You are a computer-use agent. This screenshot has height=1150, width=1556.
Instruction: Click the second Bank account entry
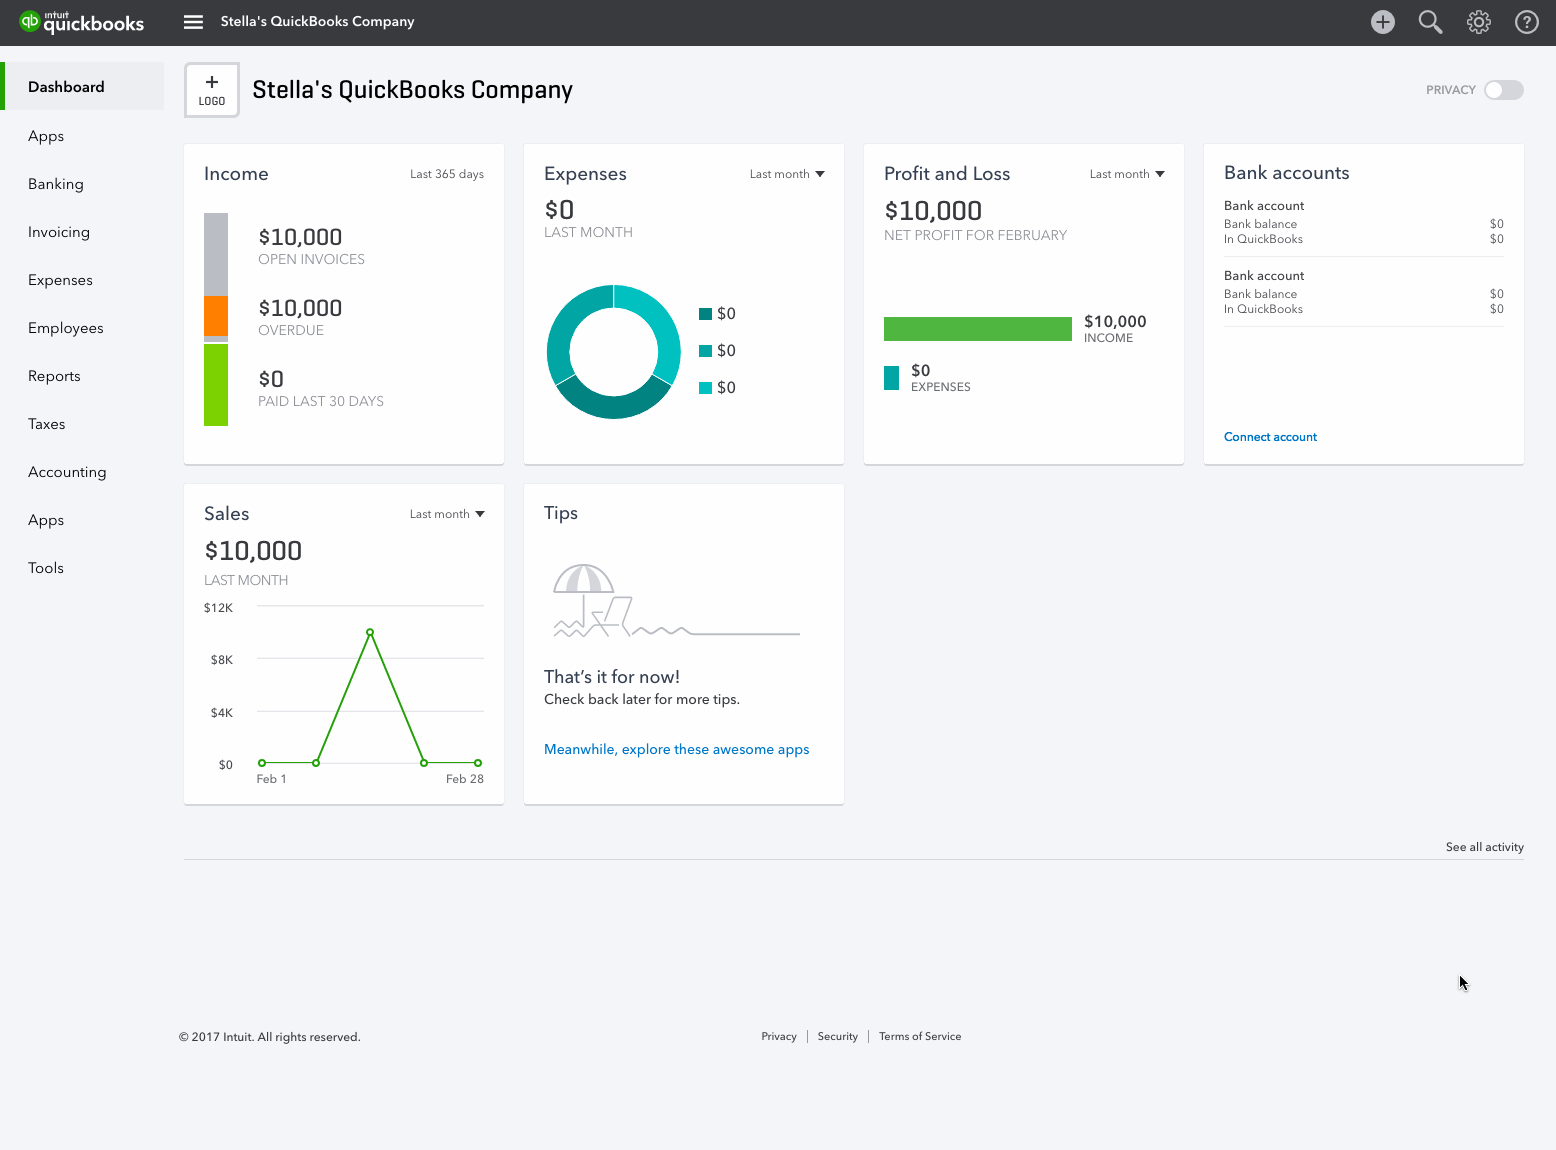[1364, 292]
